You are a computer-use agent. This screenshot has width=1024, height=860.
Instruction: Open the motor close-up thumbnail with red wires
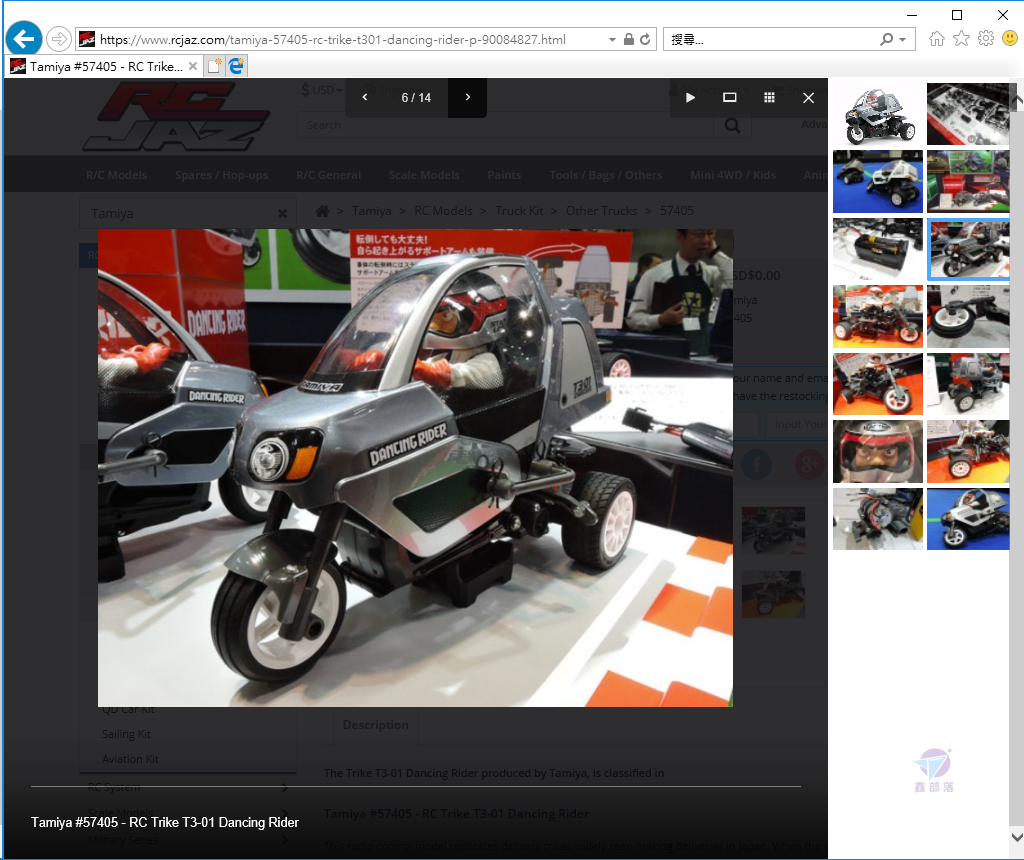[878, 518]
